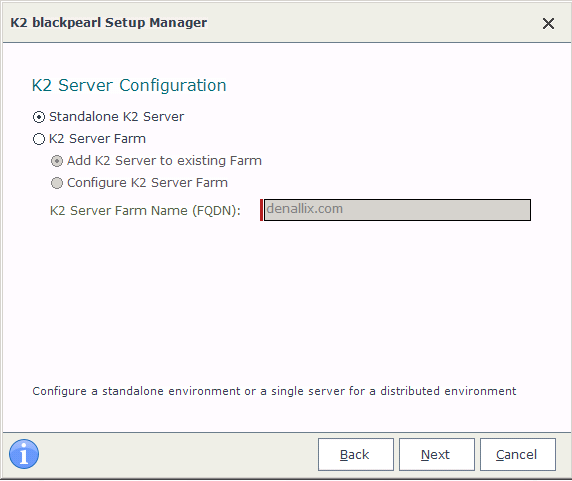The width and height of the screenshot is (572, 481).
Task: Select the Standalone K2 Server radio button
Action: (39, 117)
